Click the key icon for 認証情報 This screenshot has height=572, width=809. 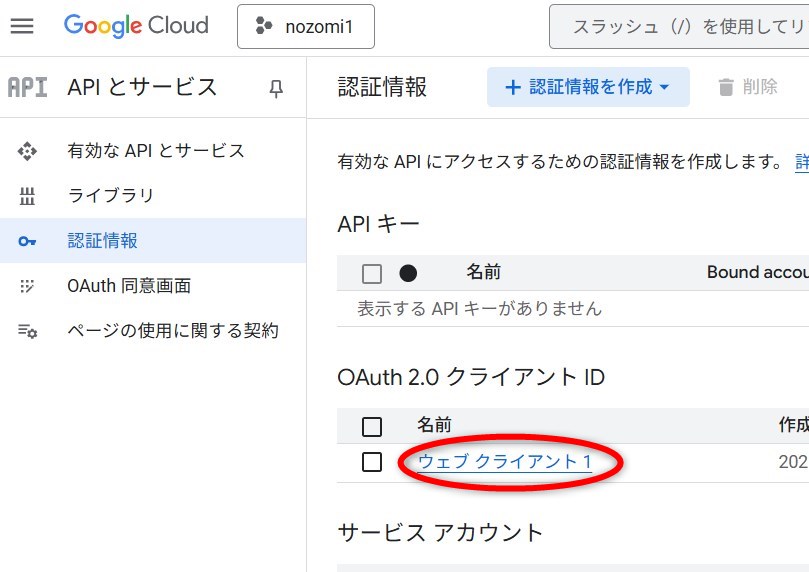pos(27,241)
